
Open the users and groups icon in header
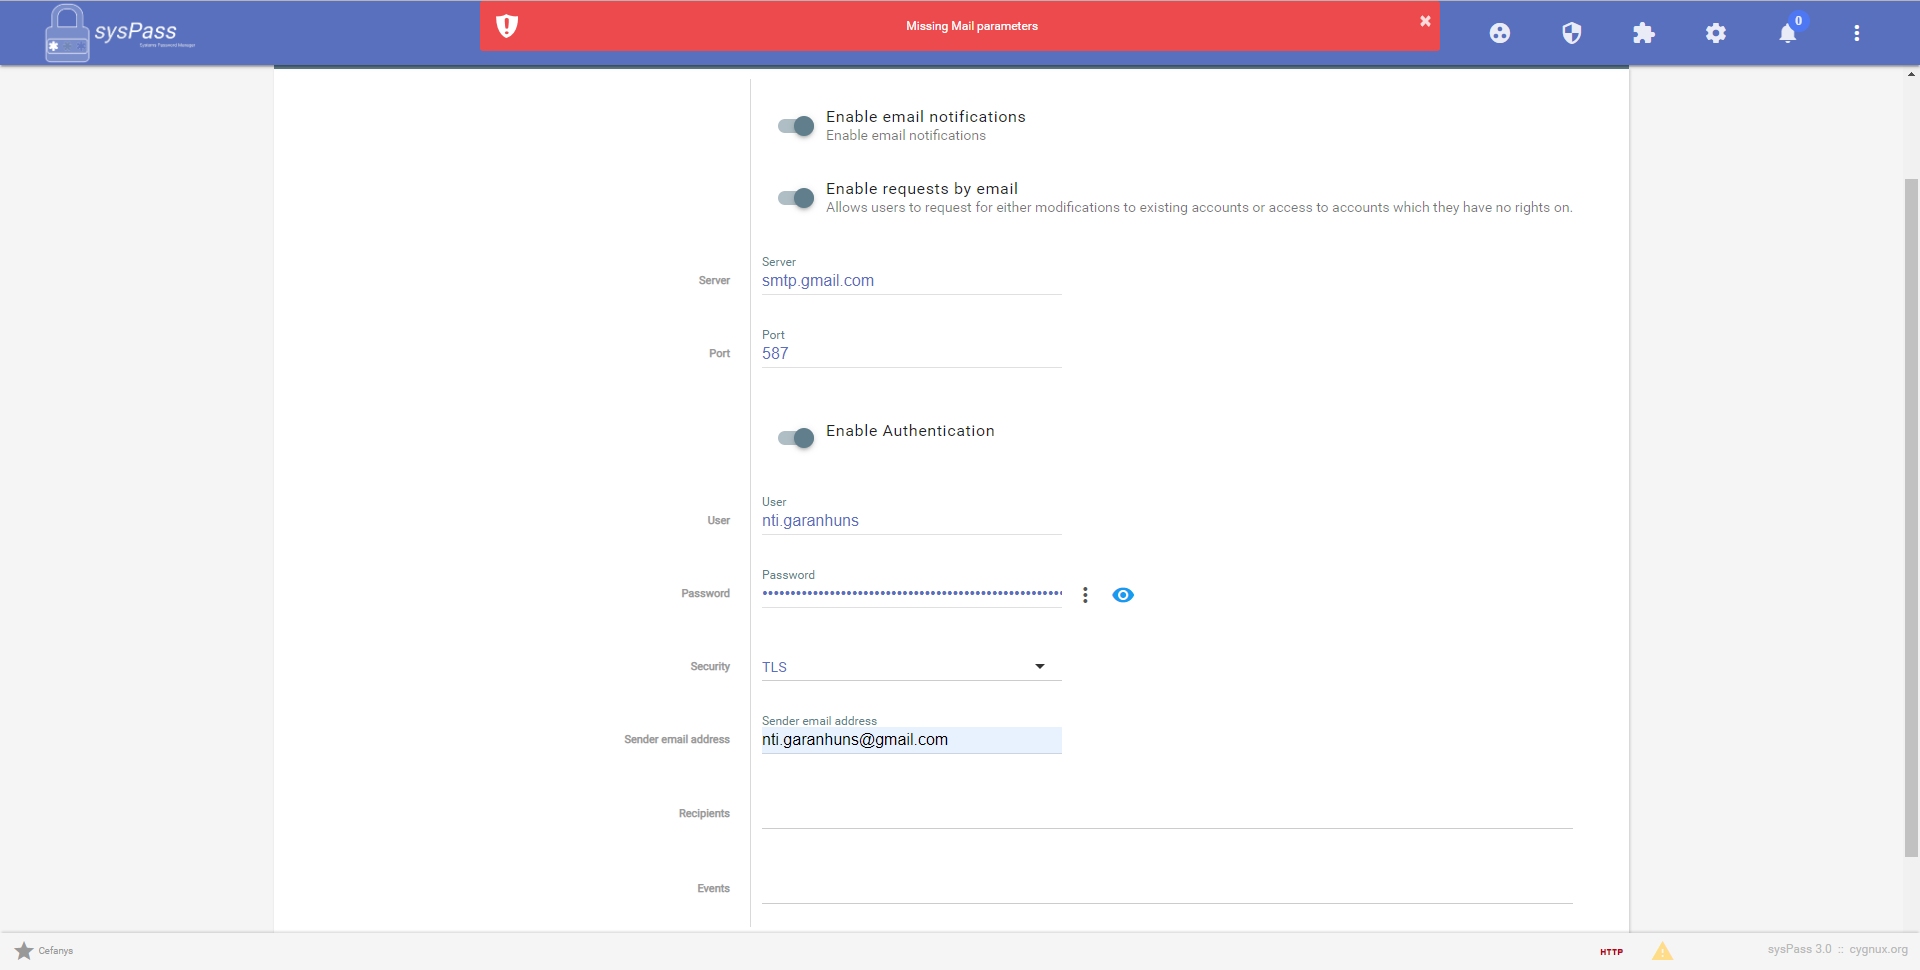pyautogui.click(x=1500, y=33)
